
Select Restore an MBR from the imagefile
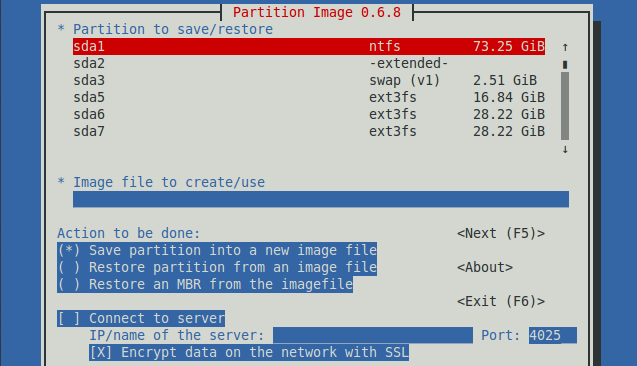click(205, 284)
